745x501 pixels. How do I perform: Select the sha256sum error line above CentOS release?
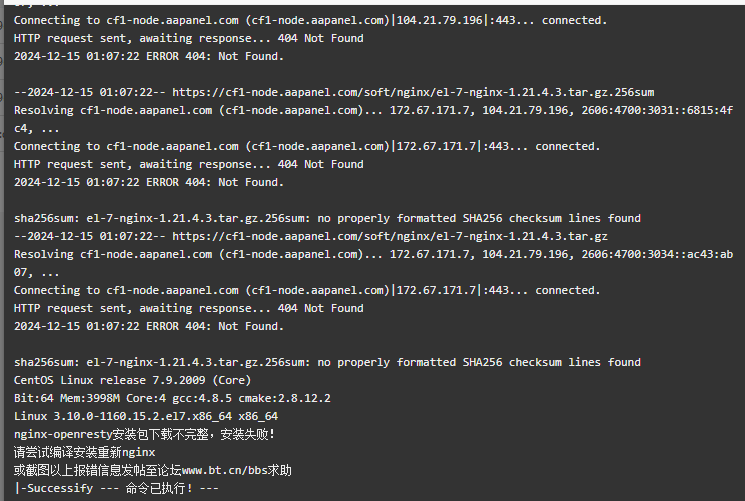point(327,362)
